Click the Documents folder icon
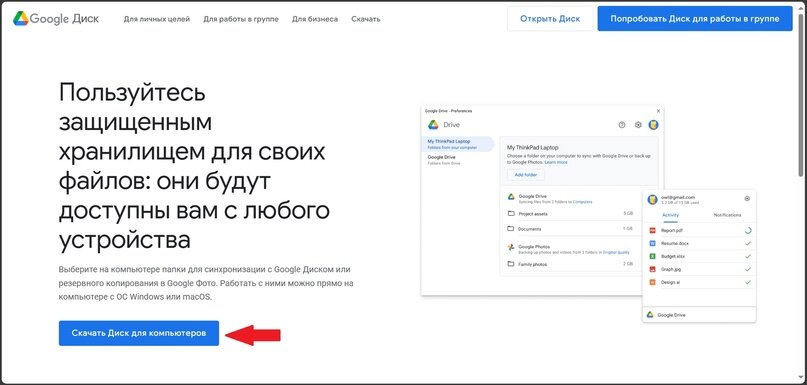The image size is (807, 385). click(511, 229)
